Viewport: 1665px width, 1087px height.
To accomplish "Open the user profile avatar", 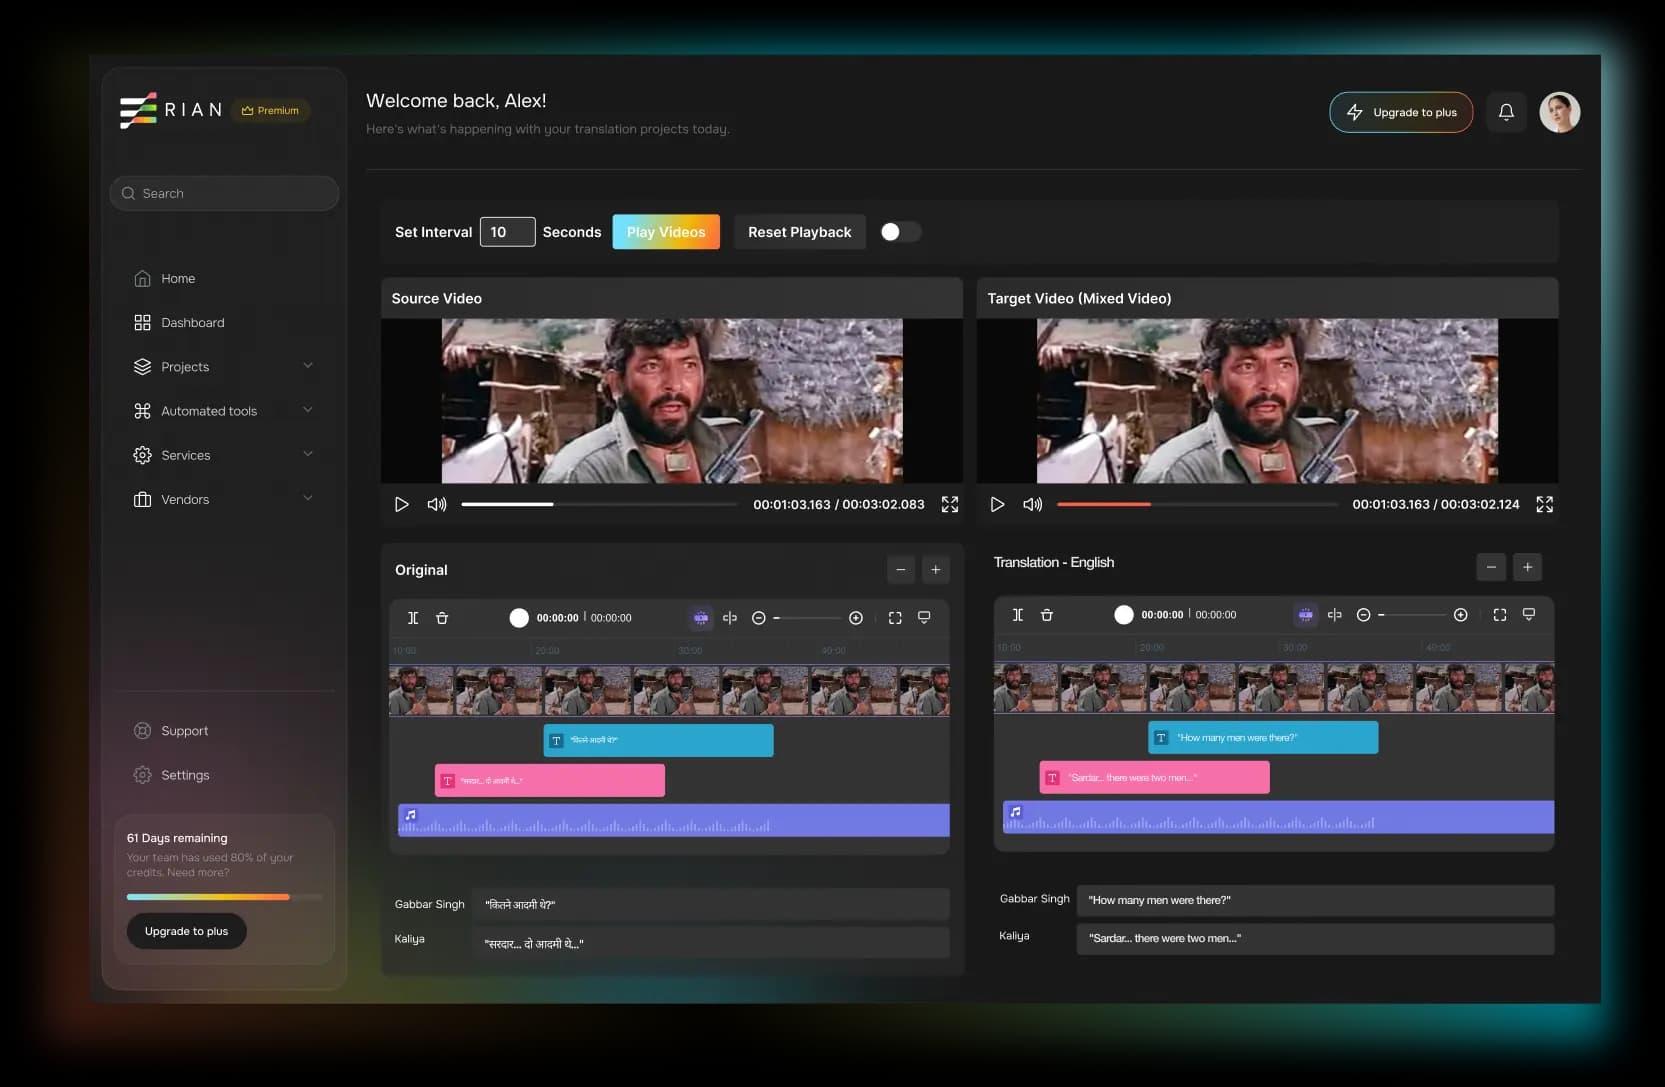I will point(1559,112).
